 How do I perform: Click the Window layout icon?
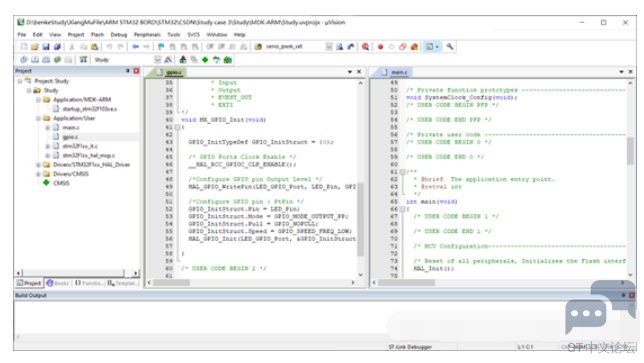tap(429, 47)
